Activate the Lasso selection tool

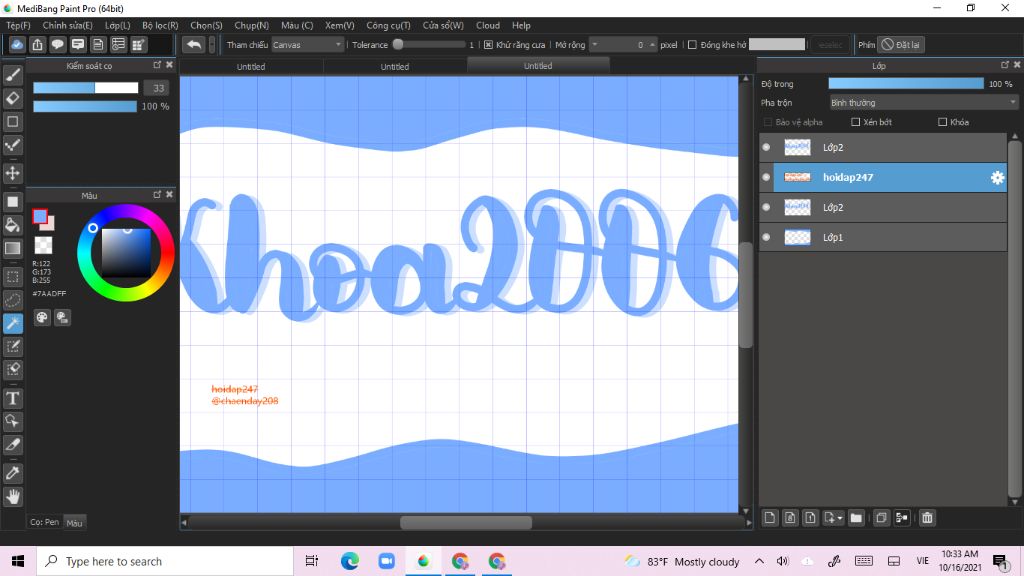point(12,300)
